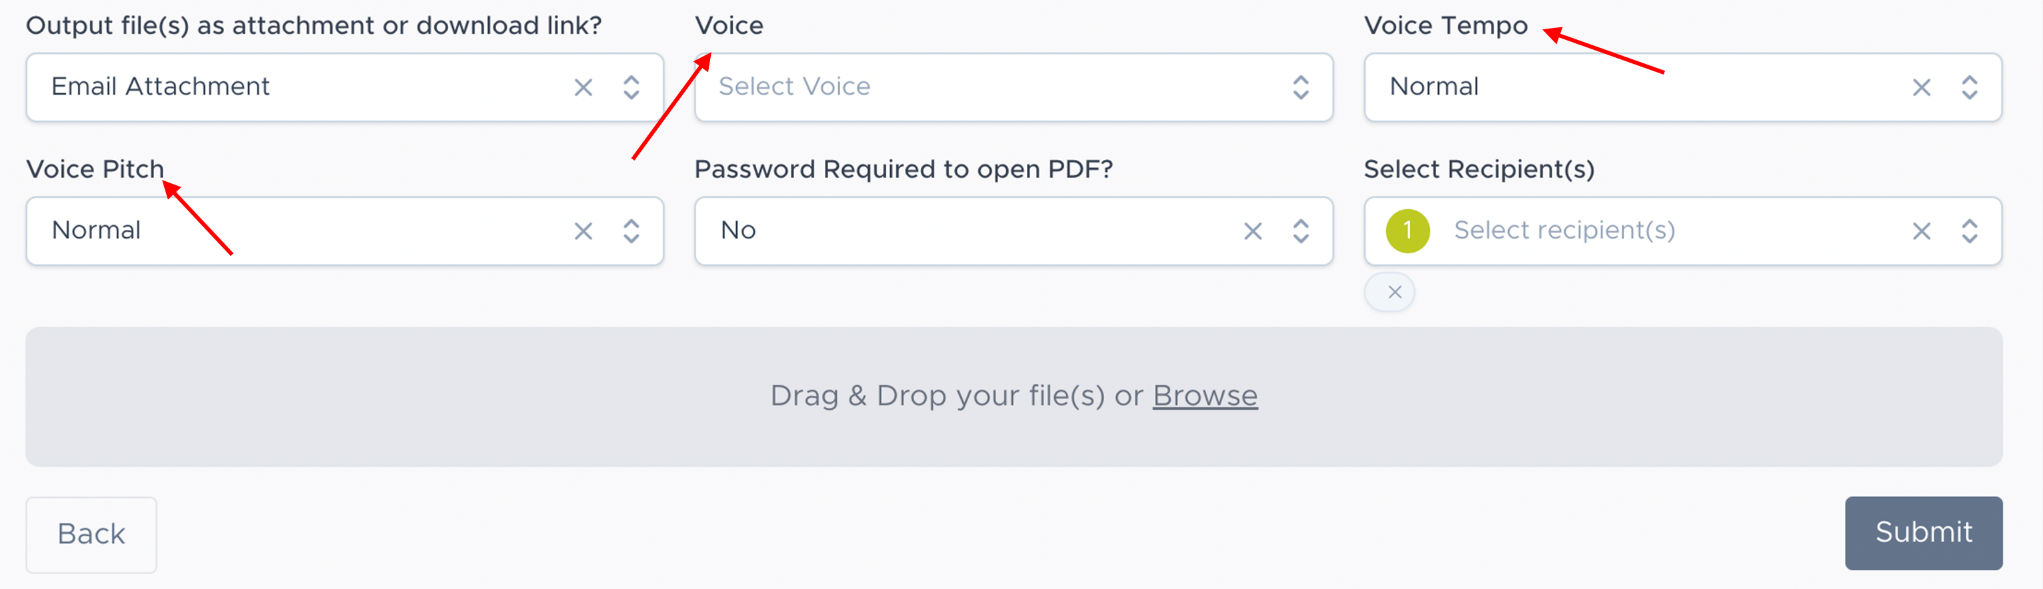
Task: Expand the Output file(s) dropdown arrows
Action: pyautogui.click(x=631, y=88)
